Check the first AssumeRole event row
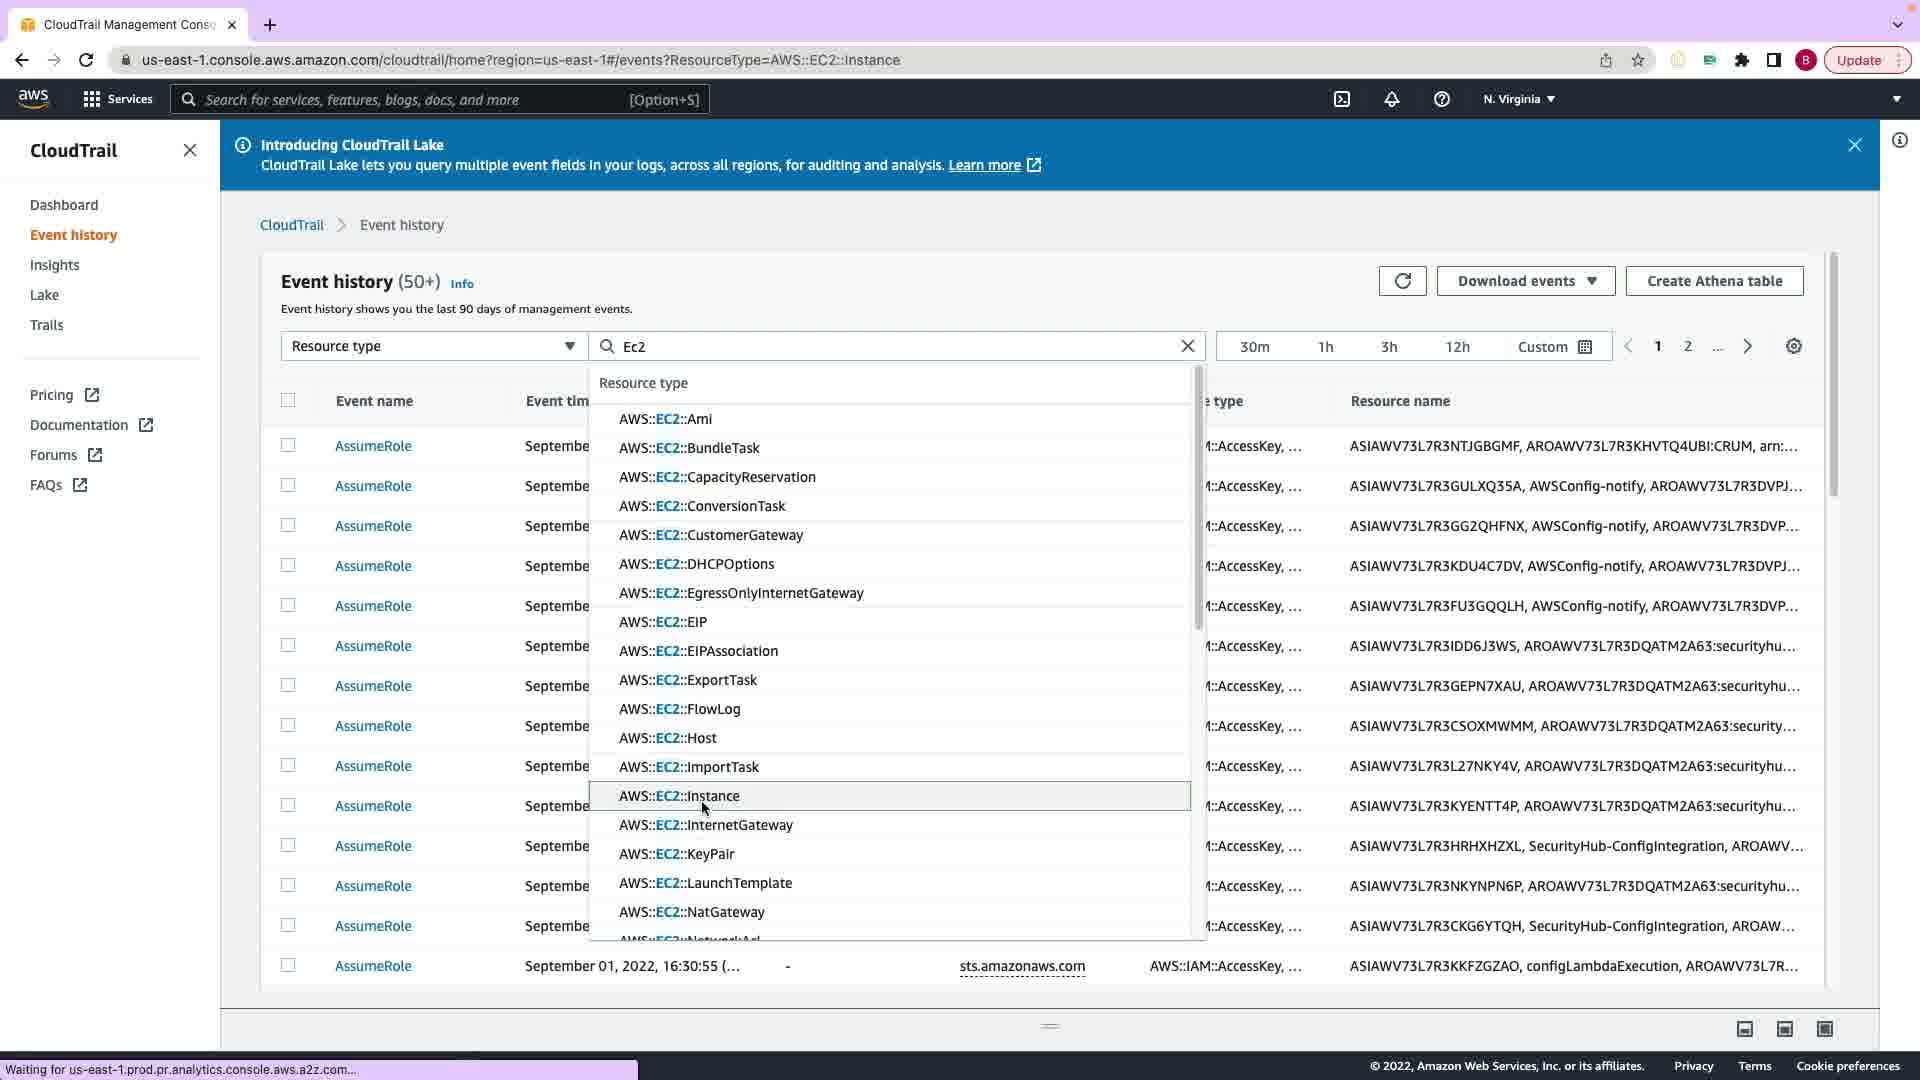The height and width of the screenshot is (1080, 1920). [288, 445]
